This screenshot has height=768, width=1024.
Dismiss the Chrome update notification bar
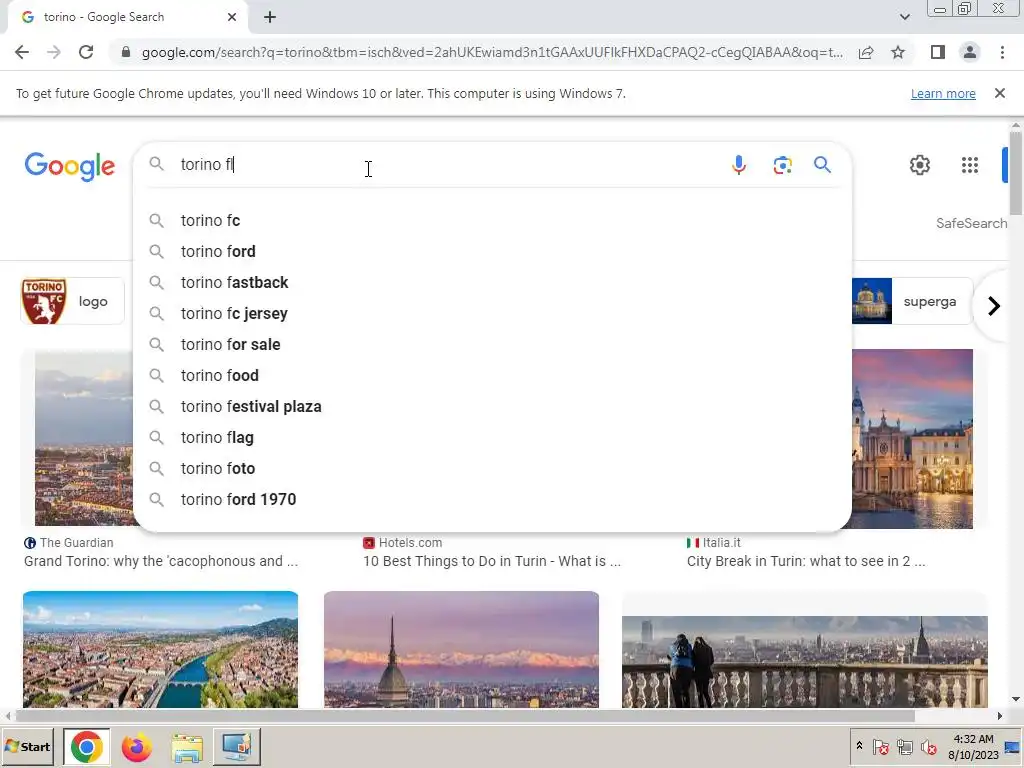coord(999,93)
